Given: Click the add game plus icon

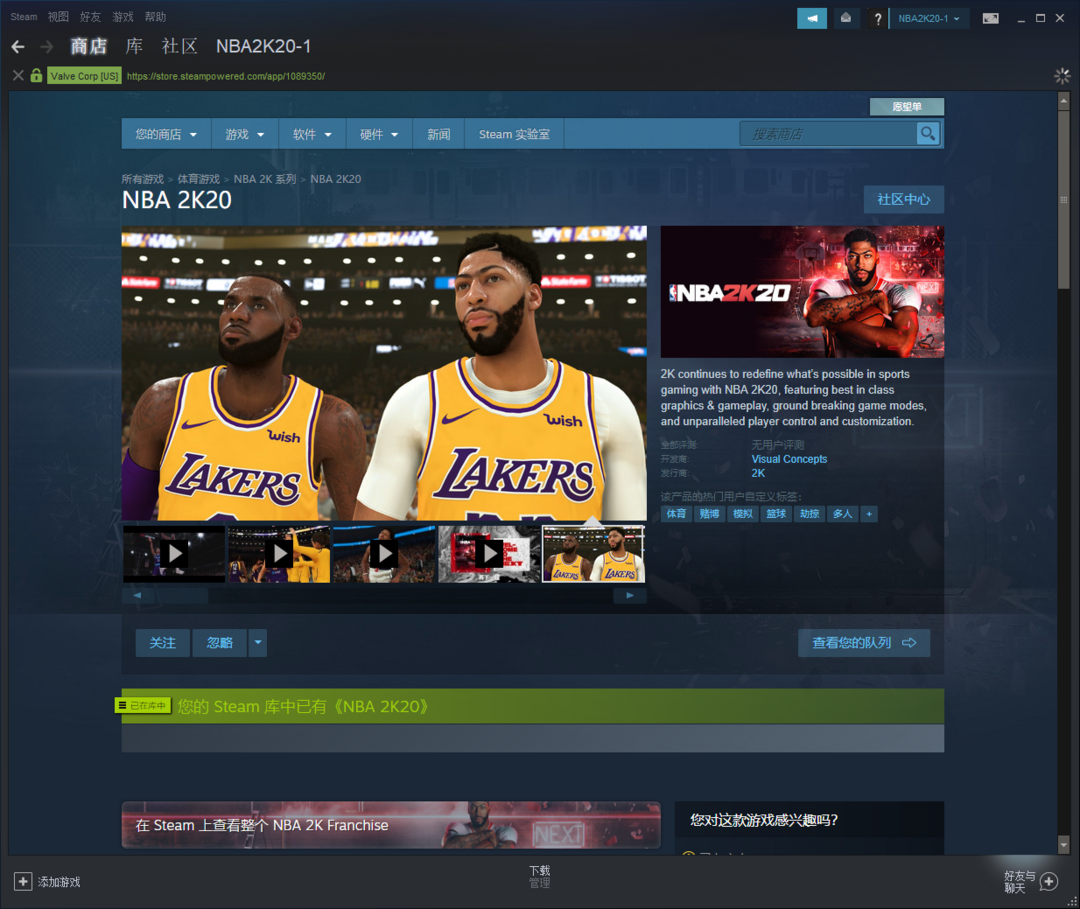Looking at the screenshot, I should pos(22,881).
